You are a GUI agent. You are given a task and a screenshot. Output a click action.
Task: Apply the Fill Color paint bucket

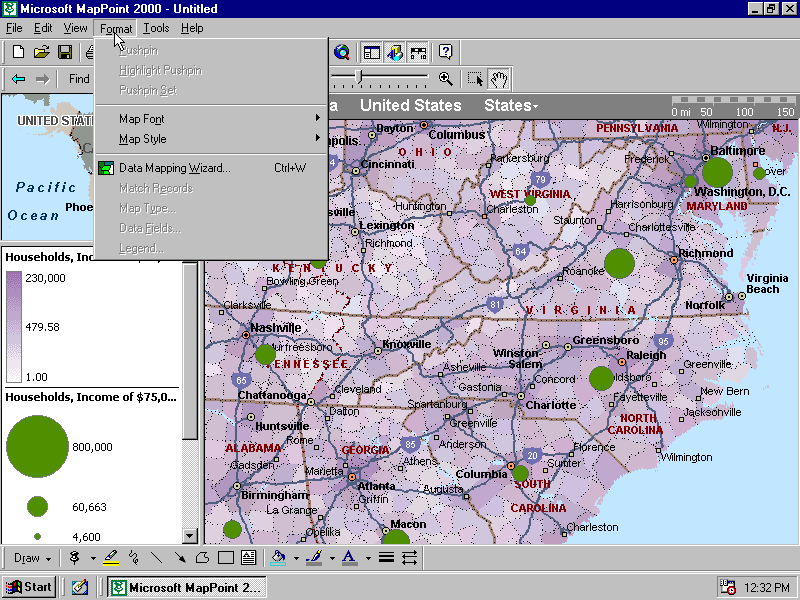[x=278, y=558]
